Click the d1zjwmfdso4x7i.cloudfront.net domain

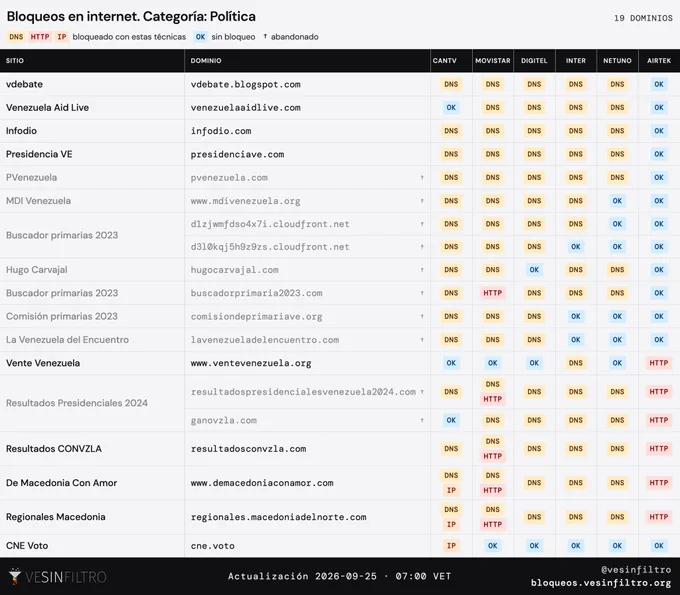(x=270, y=224)
